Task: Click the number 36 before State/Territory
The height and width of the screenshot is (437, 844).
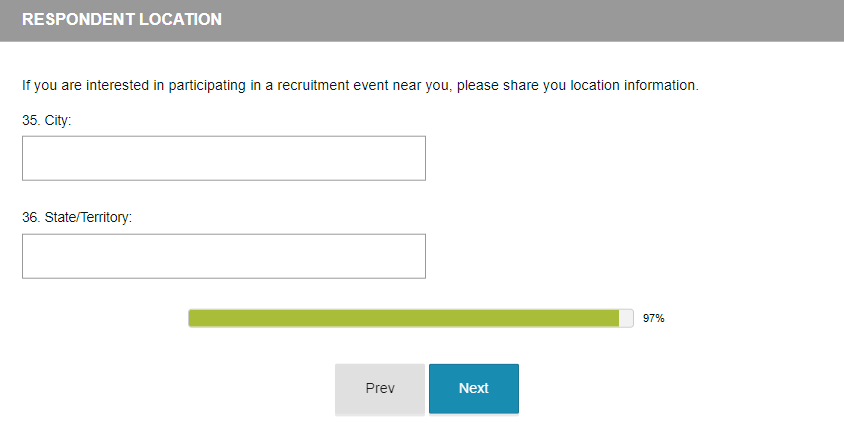Action: [30, 217]
